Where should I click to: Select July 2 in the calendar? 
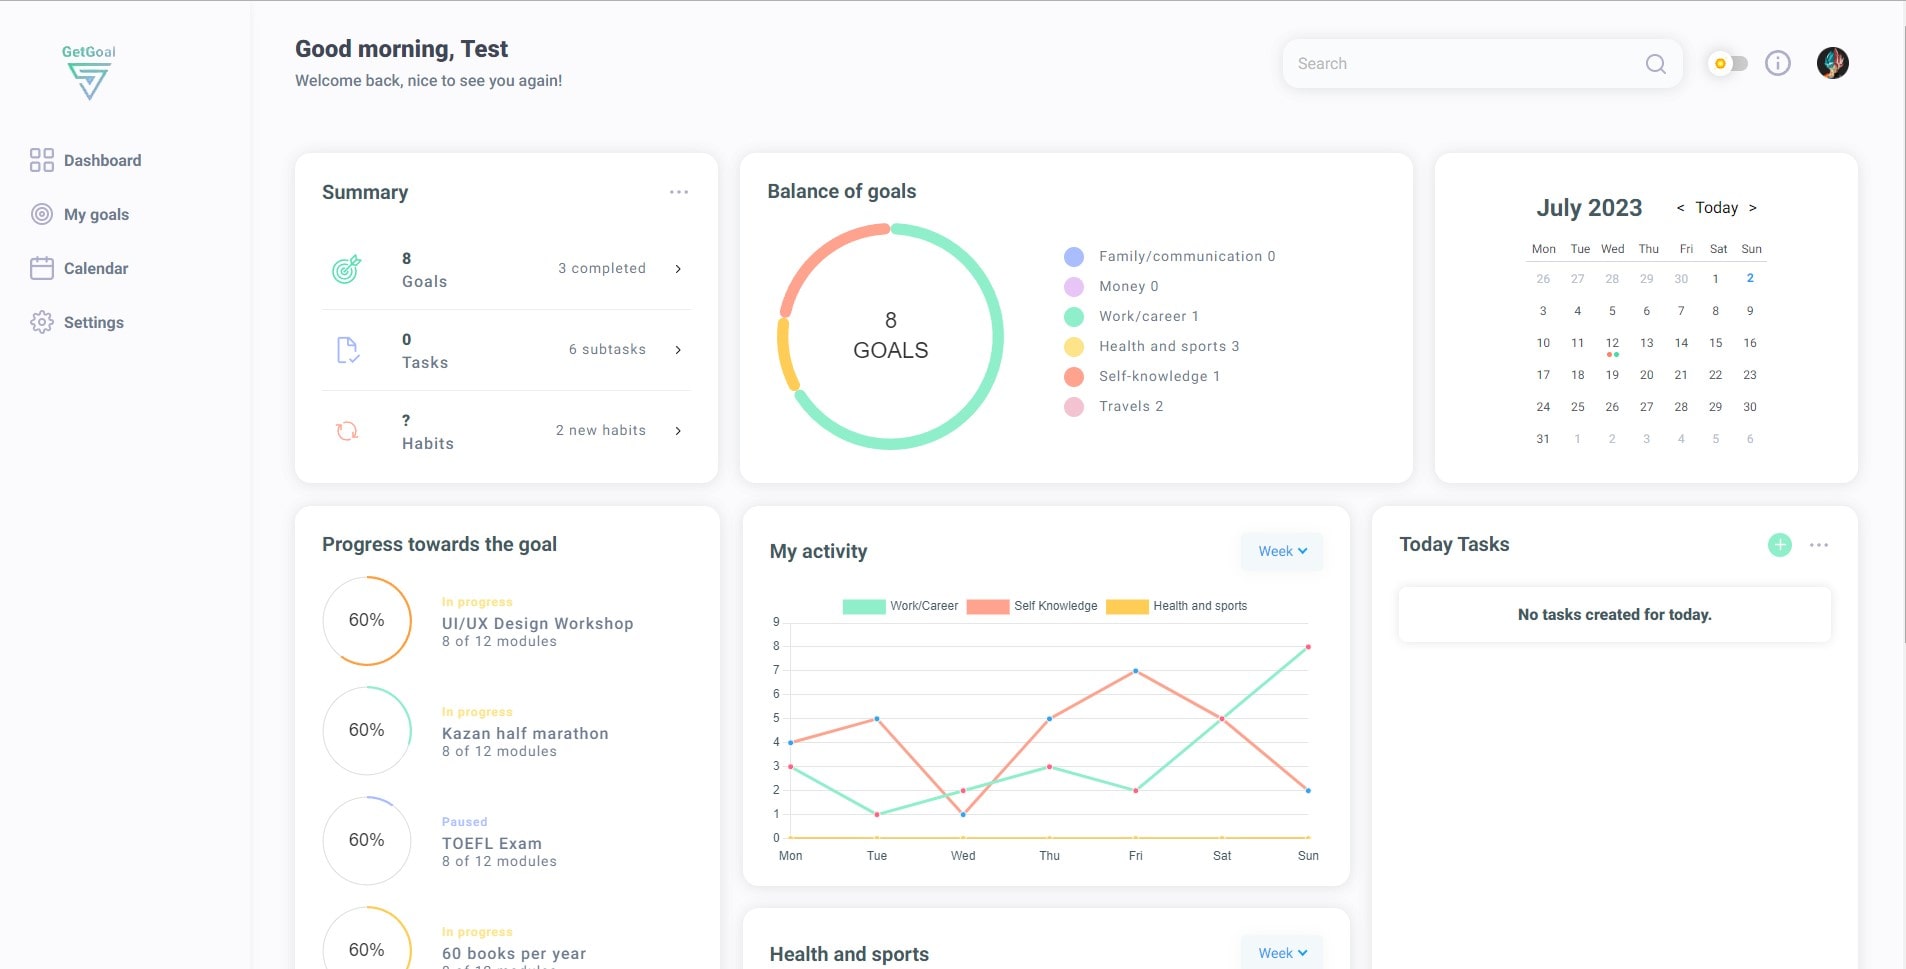pyautogui.click(x=1750, y=279)
